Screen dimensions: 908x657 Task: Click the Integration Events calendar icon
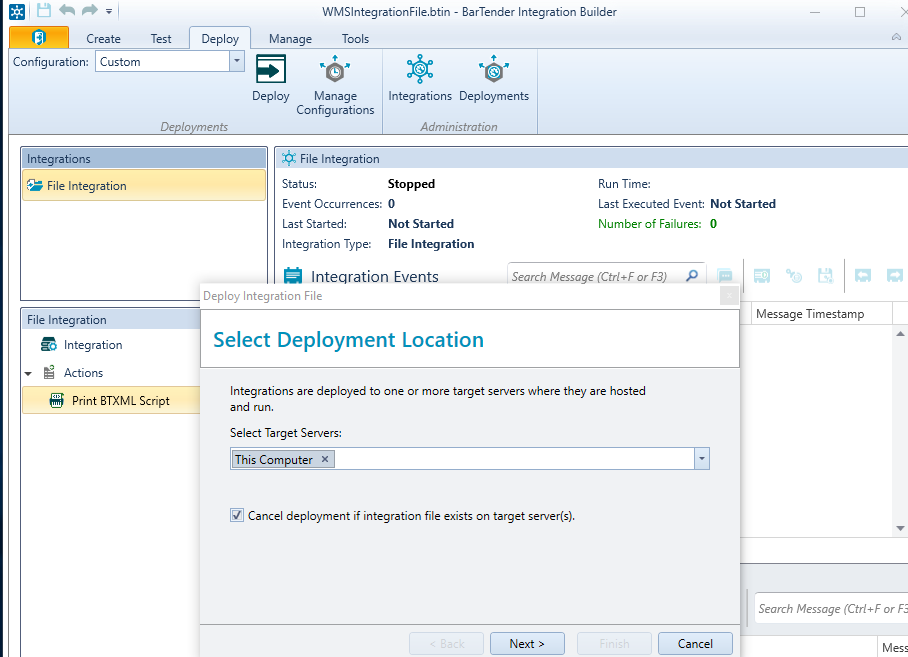(x=293, y=276)
